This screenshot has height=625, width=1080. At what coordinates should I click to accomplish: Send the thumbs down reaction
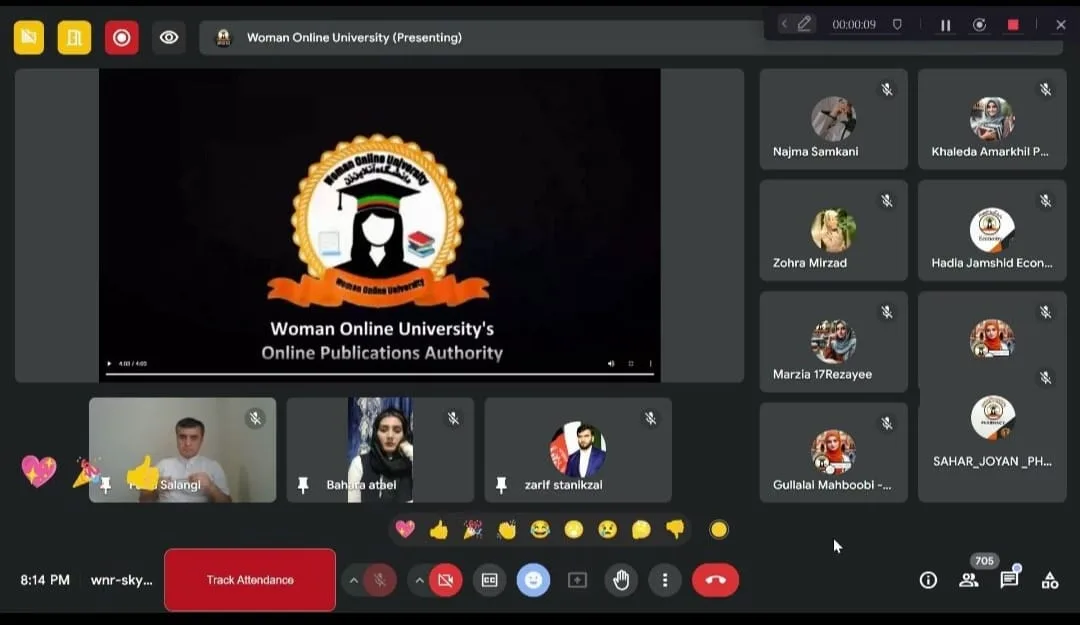click(x=675, y=530)
